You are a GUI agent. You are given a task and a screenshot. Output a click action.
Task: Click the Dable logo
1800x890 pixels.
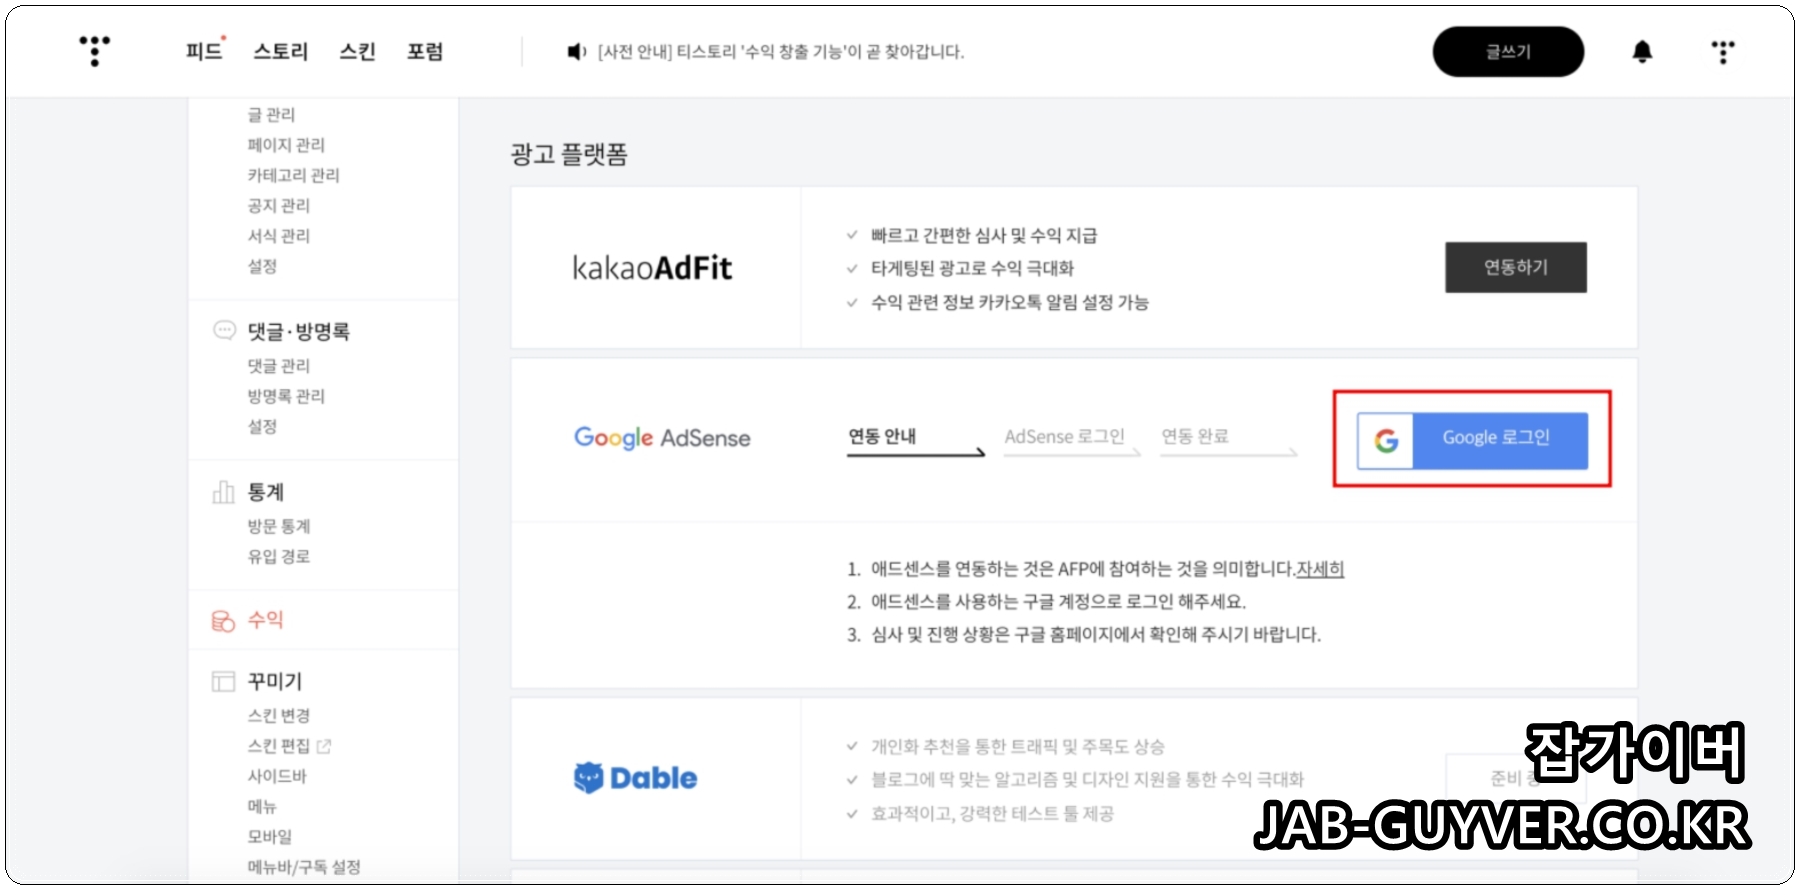pyautogui.click(x=635, y=778)
